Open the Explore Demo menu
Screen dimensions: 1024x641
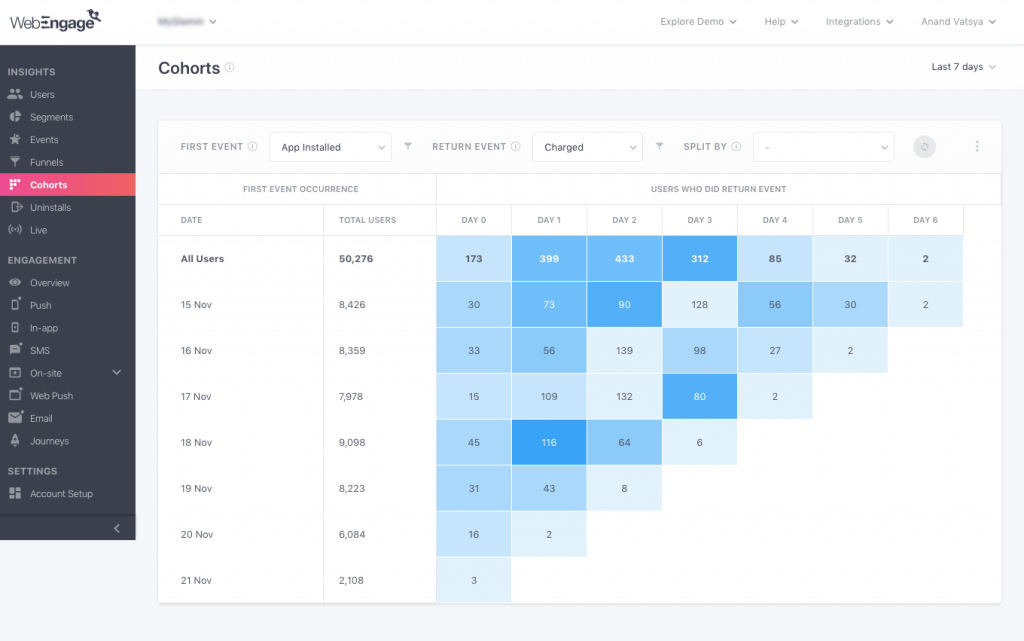(697, 21)
